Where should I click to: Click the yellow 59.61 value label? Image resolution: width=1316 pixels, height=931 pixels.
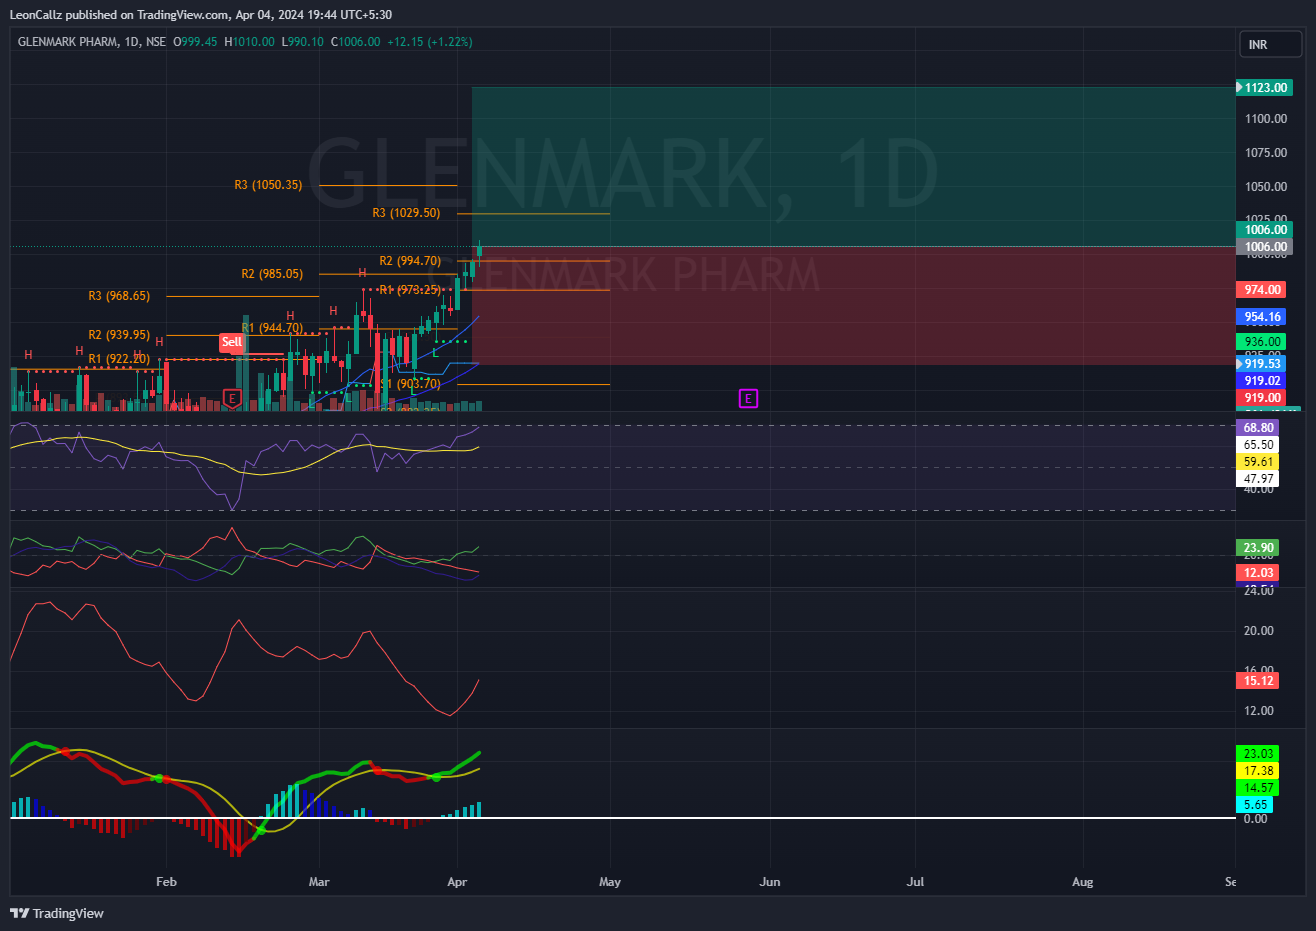pyautogui.click(x=1258, y=462)
